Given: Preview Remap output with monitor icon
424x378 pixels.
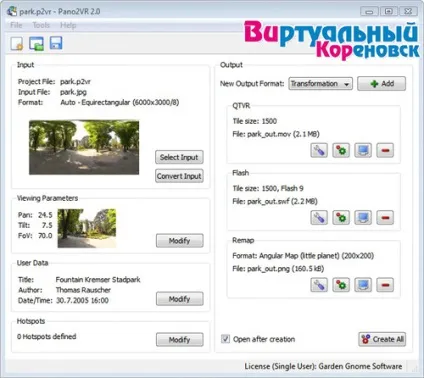Looking at the screenshot, I should pos(363,285).
